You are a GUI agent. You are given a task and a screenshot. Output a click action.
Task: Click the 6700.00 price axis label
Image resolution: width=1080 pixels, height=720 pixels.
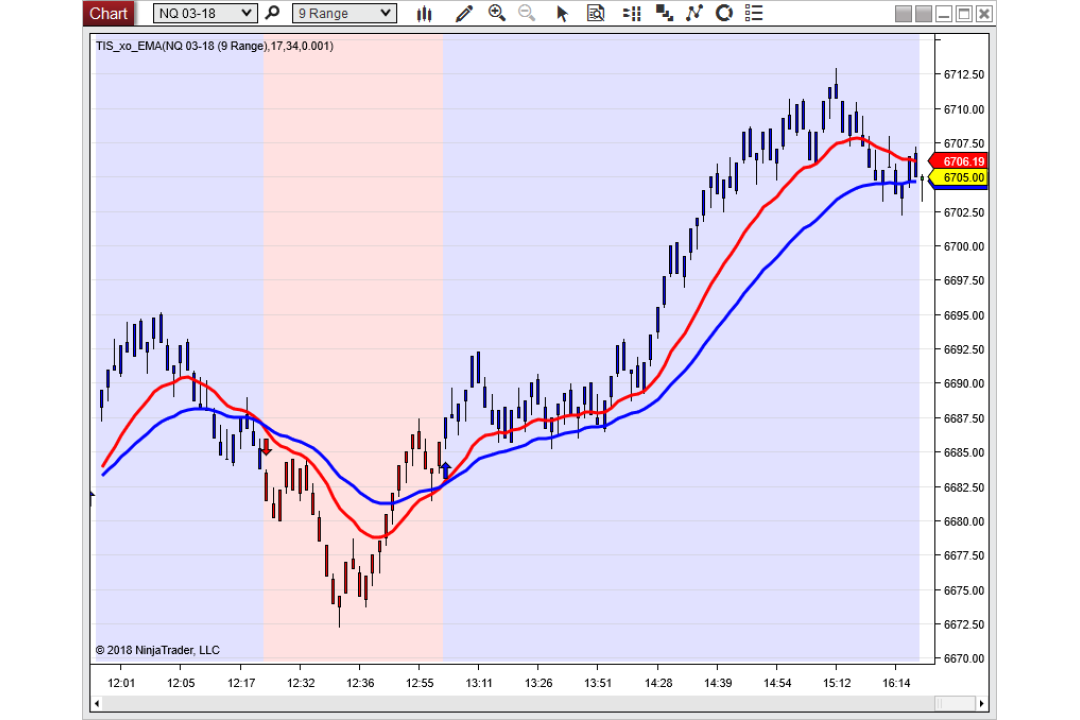(964, 247)
